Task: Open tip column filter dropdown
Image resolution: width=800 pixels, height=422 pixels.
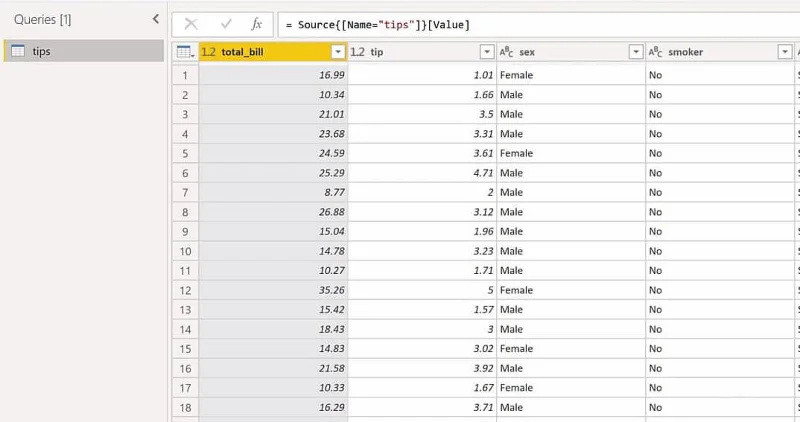Action: coord(487,52)
